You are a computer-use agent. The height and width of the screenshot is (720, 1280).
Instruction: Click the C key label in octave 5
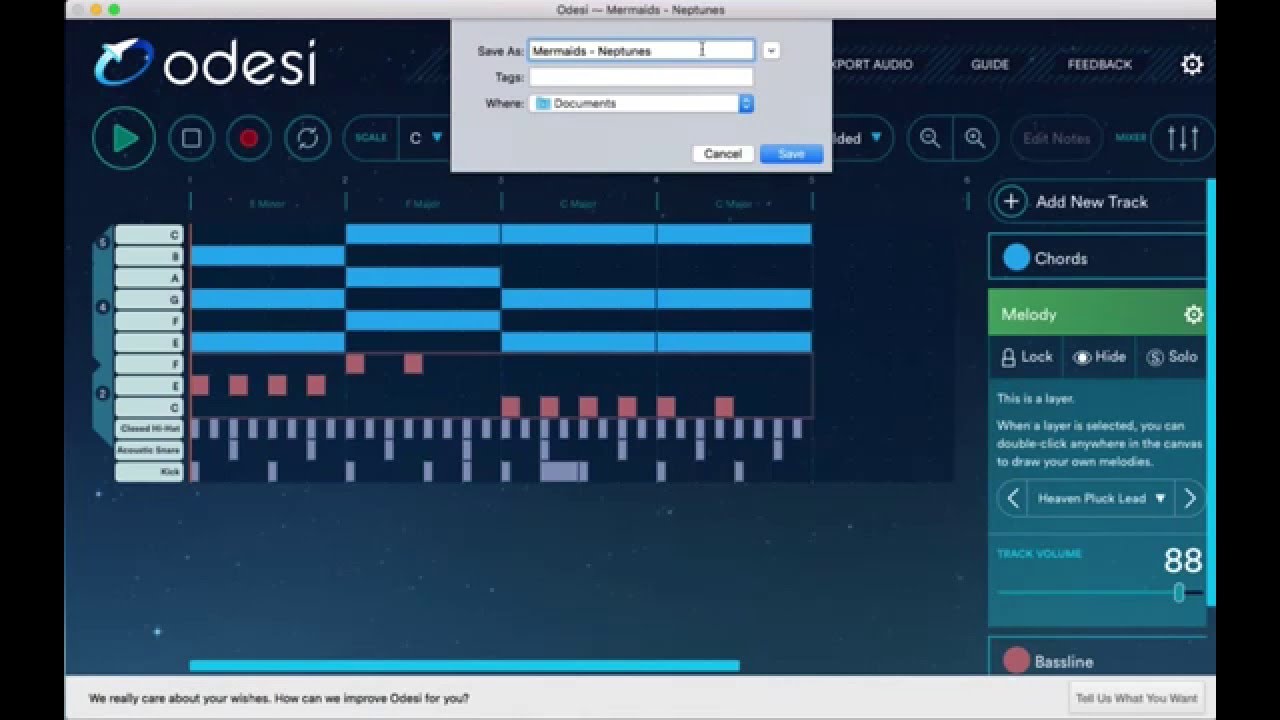pos(149,235)
